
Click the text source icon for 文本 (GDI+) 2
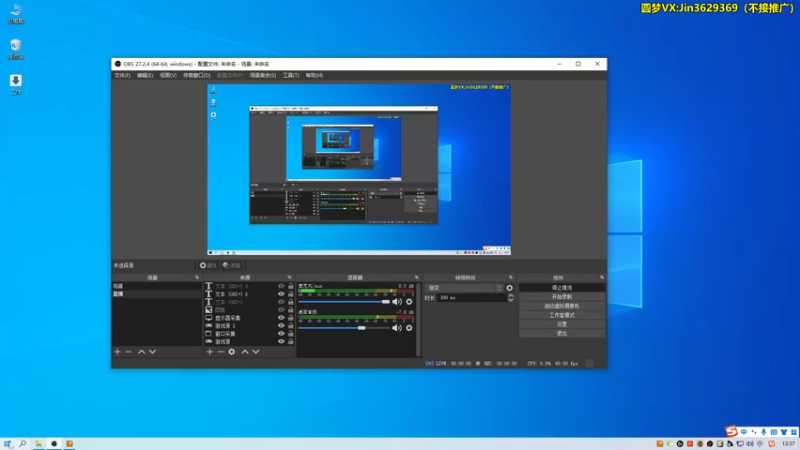(209, 294)
